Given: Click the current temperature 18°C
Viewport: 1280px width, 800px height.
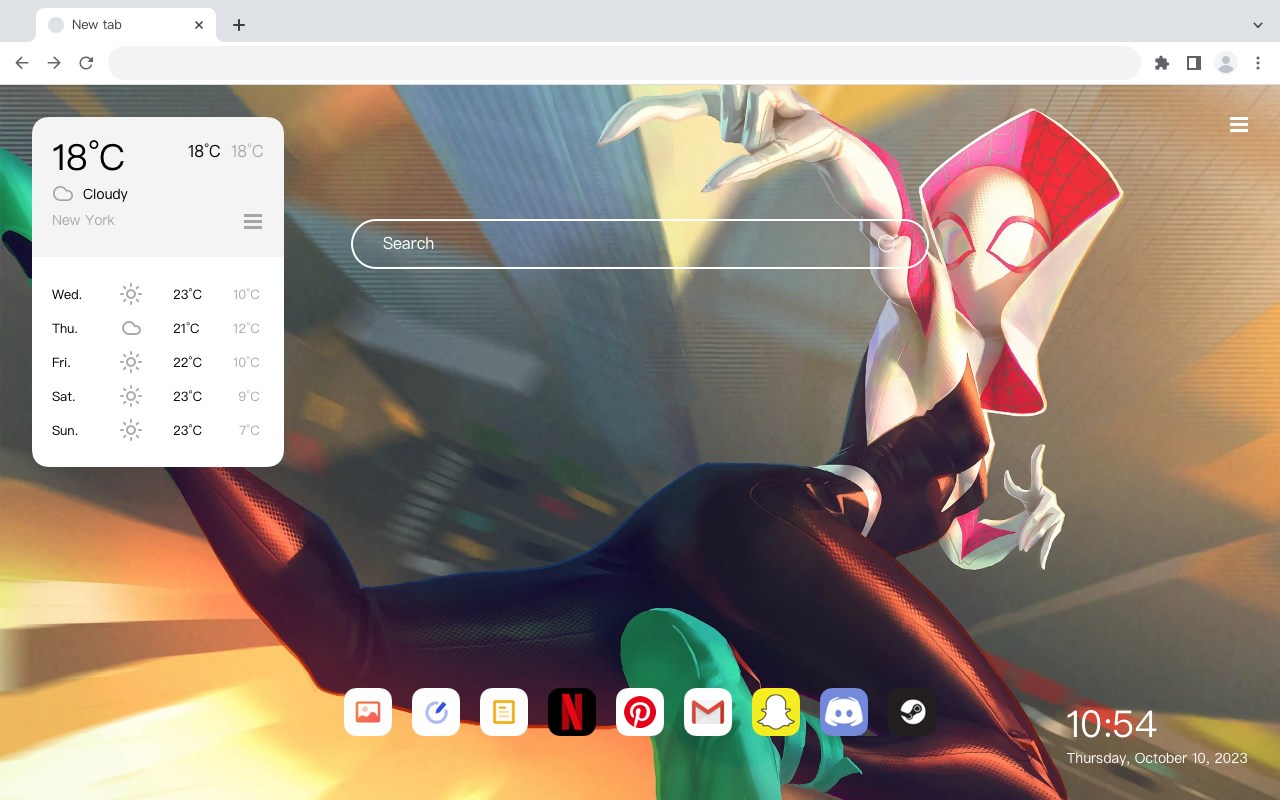Looking at the screenshot, I should (88, 157).
